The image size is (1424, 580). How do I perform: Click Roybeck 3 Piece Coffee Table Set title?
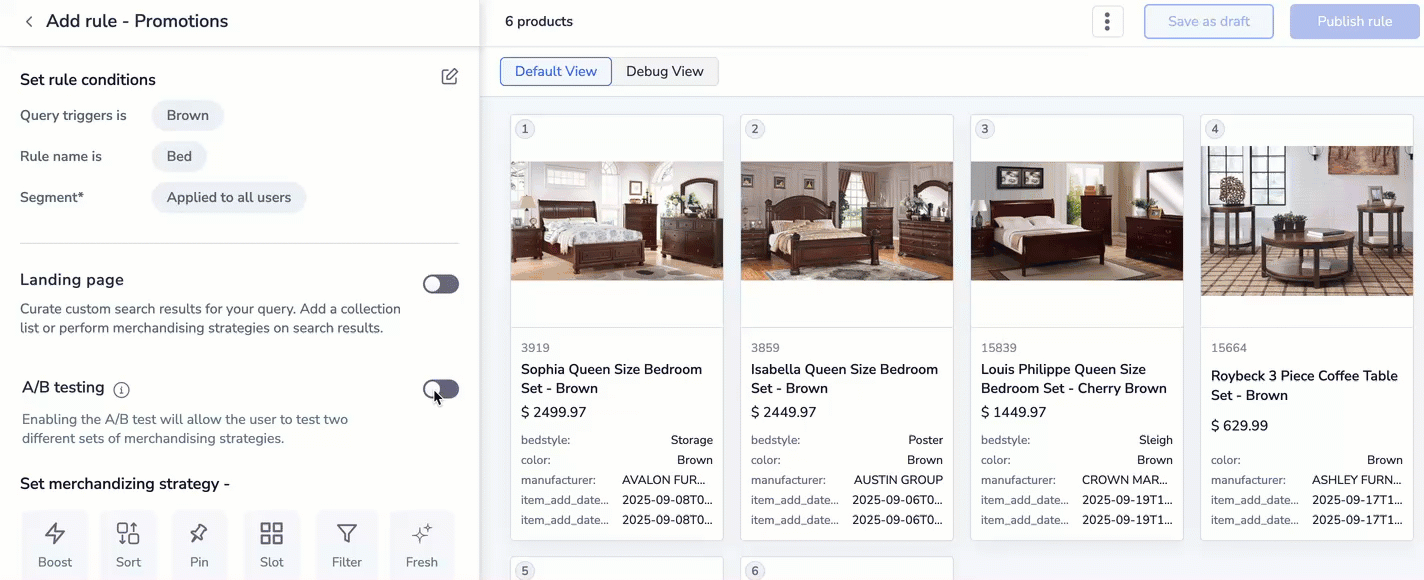point(1304,385)
